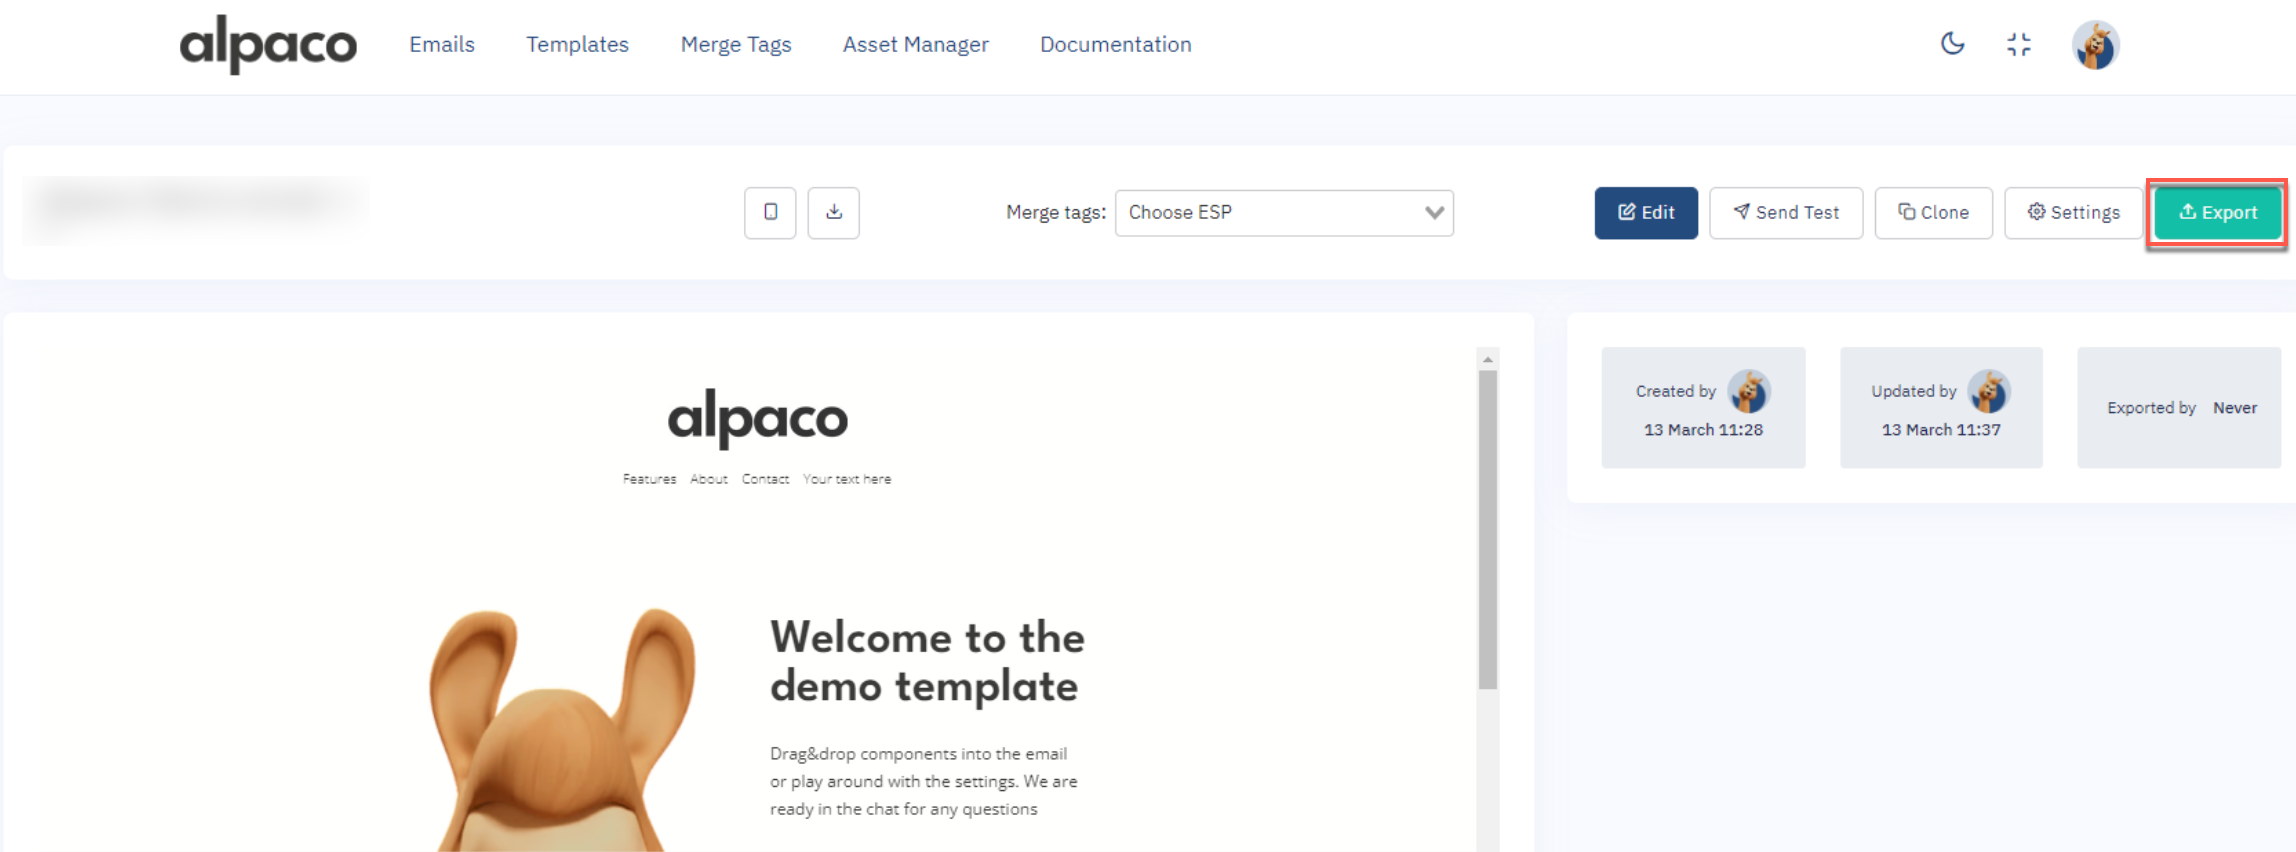
Task: Click the exit fullscreen collapse icon
Action: tap(2019, 44)
